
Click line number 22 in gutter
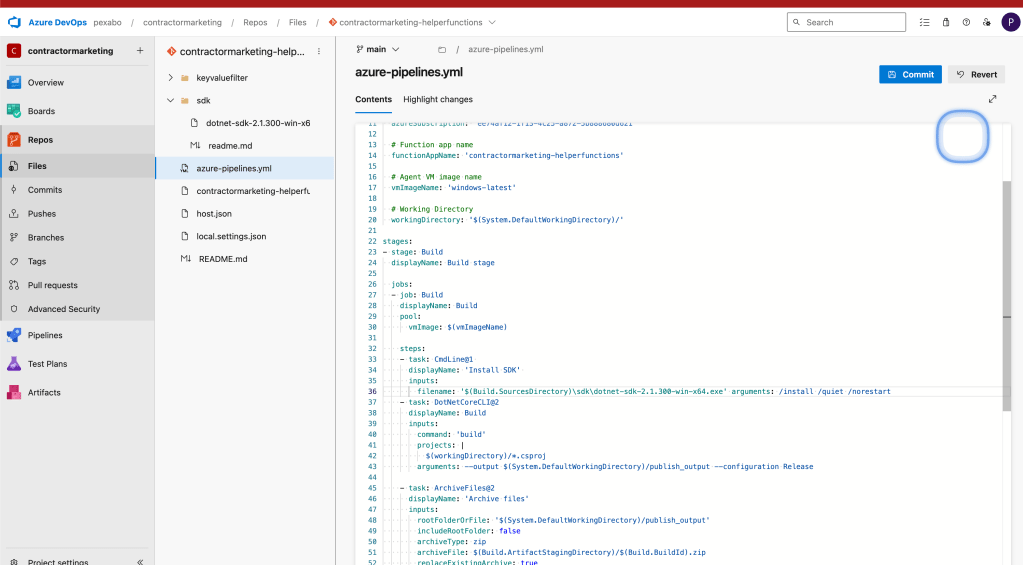coord(372,241)
